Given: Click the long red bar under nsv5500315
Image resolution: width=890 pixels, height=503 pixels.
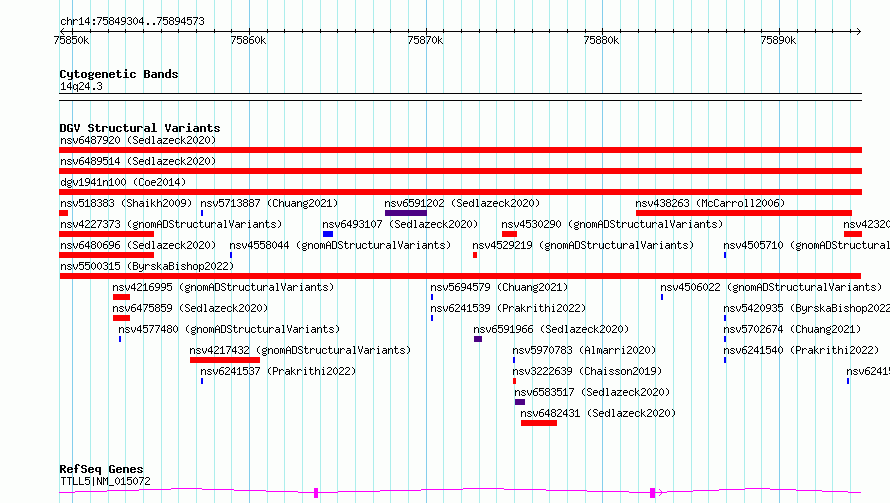Looking at the screenshot, I should [x=460, y=276].
